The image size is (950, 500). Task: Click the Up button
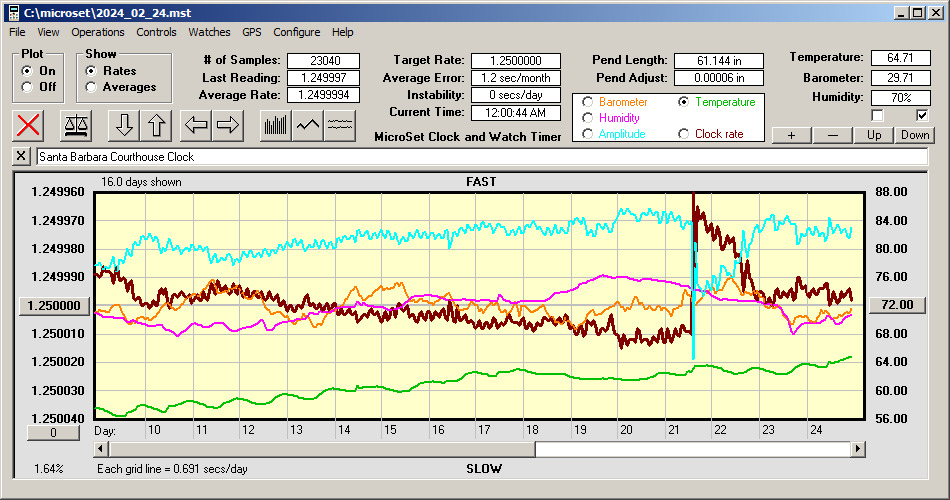(874, 135)
